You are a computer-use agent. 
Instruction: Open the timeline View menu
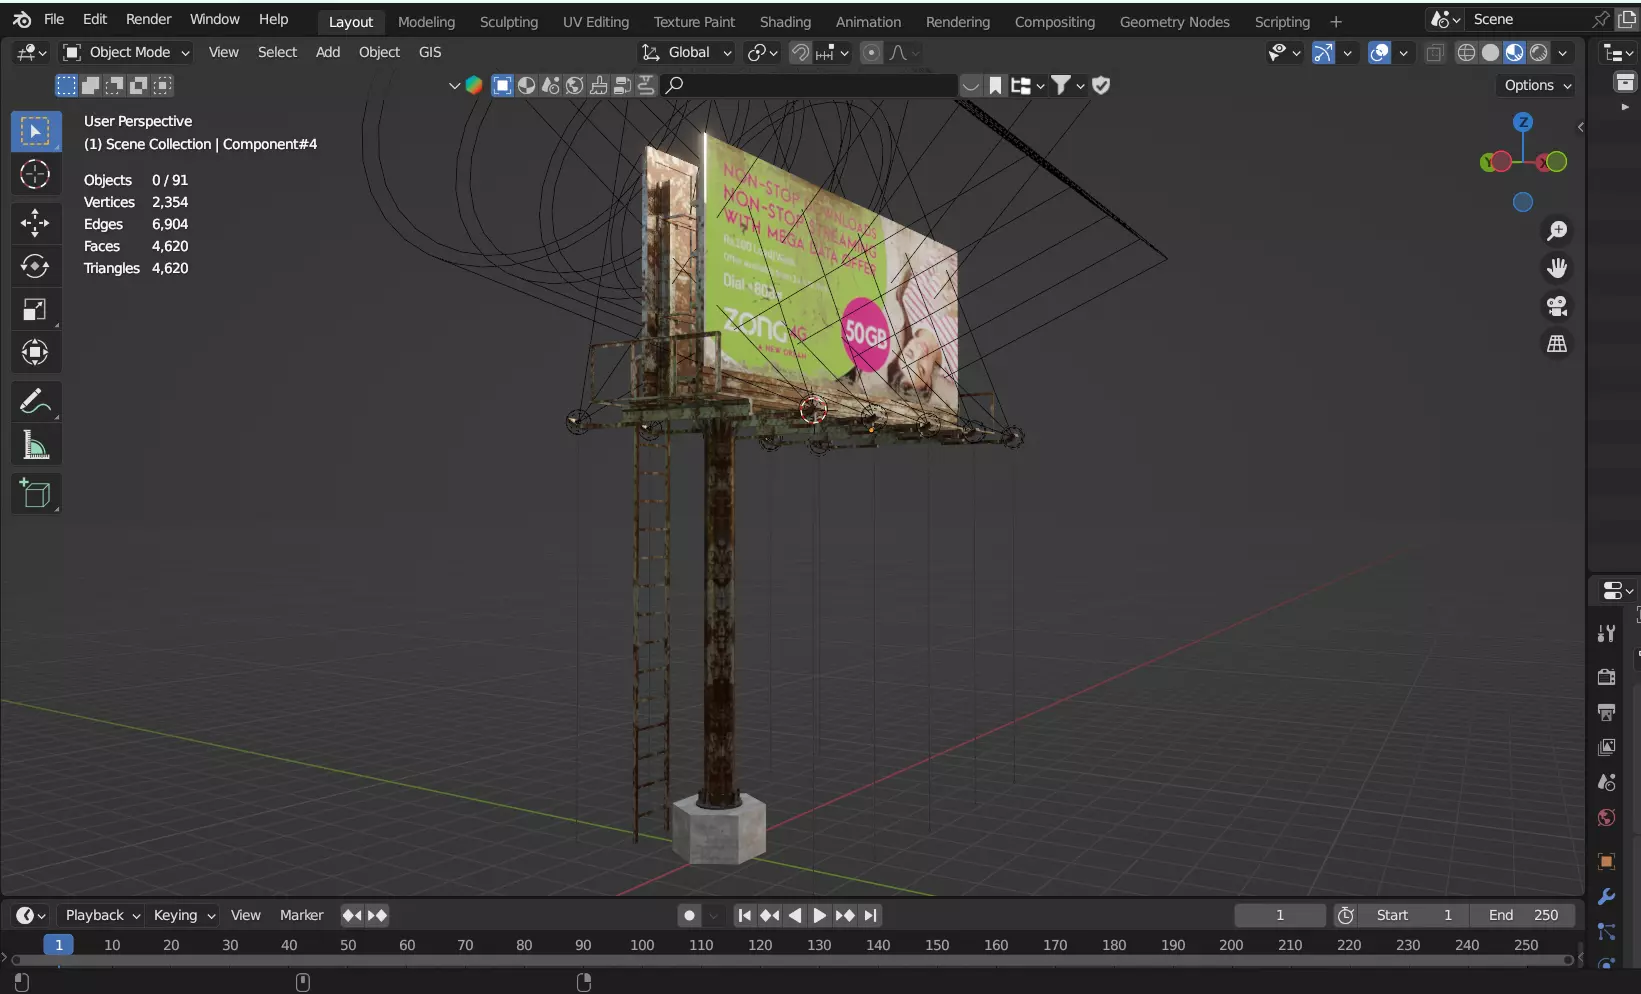coord(245,915)
